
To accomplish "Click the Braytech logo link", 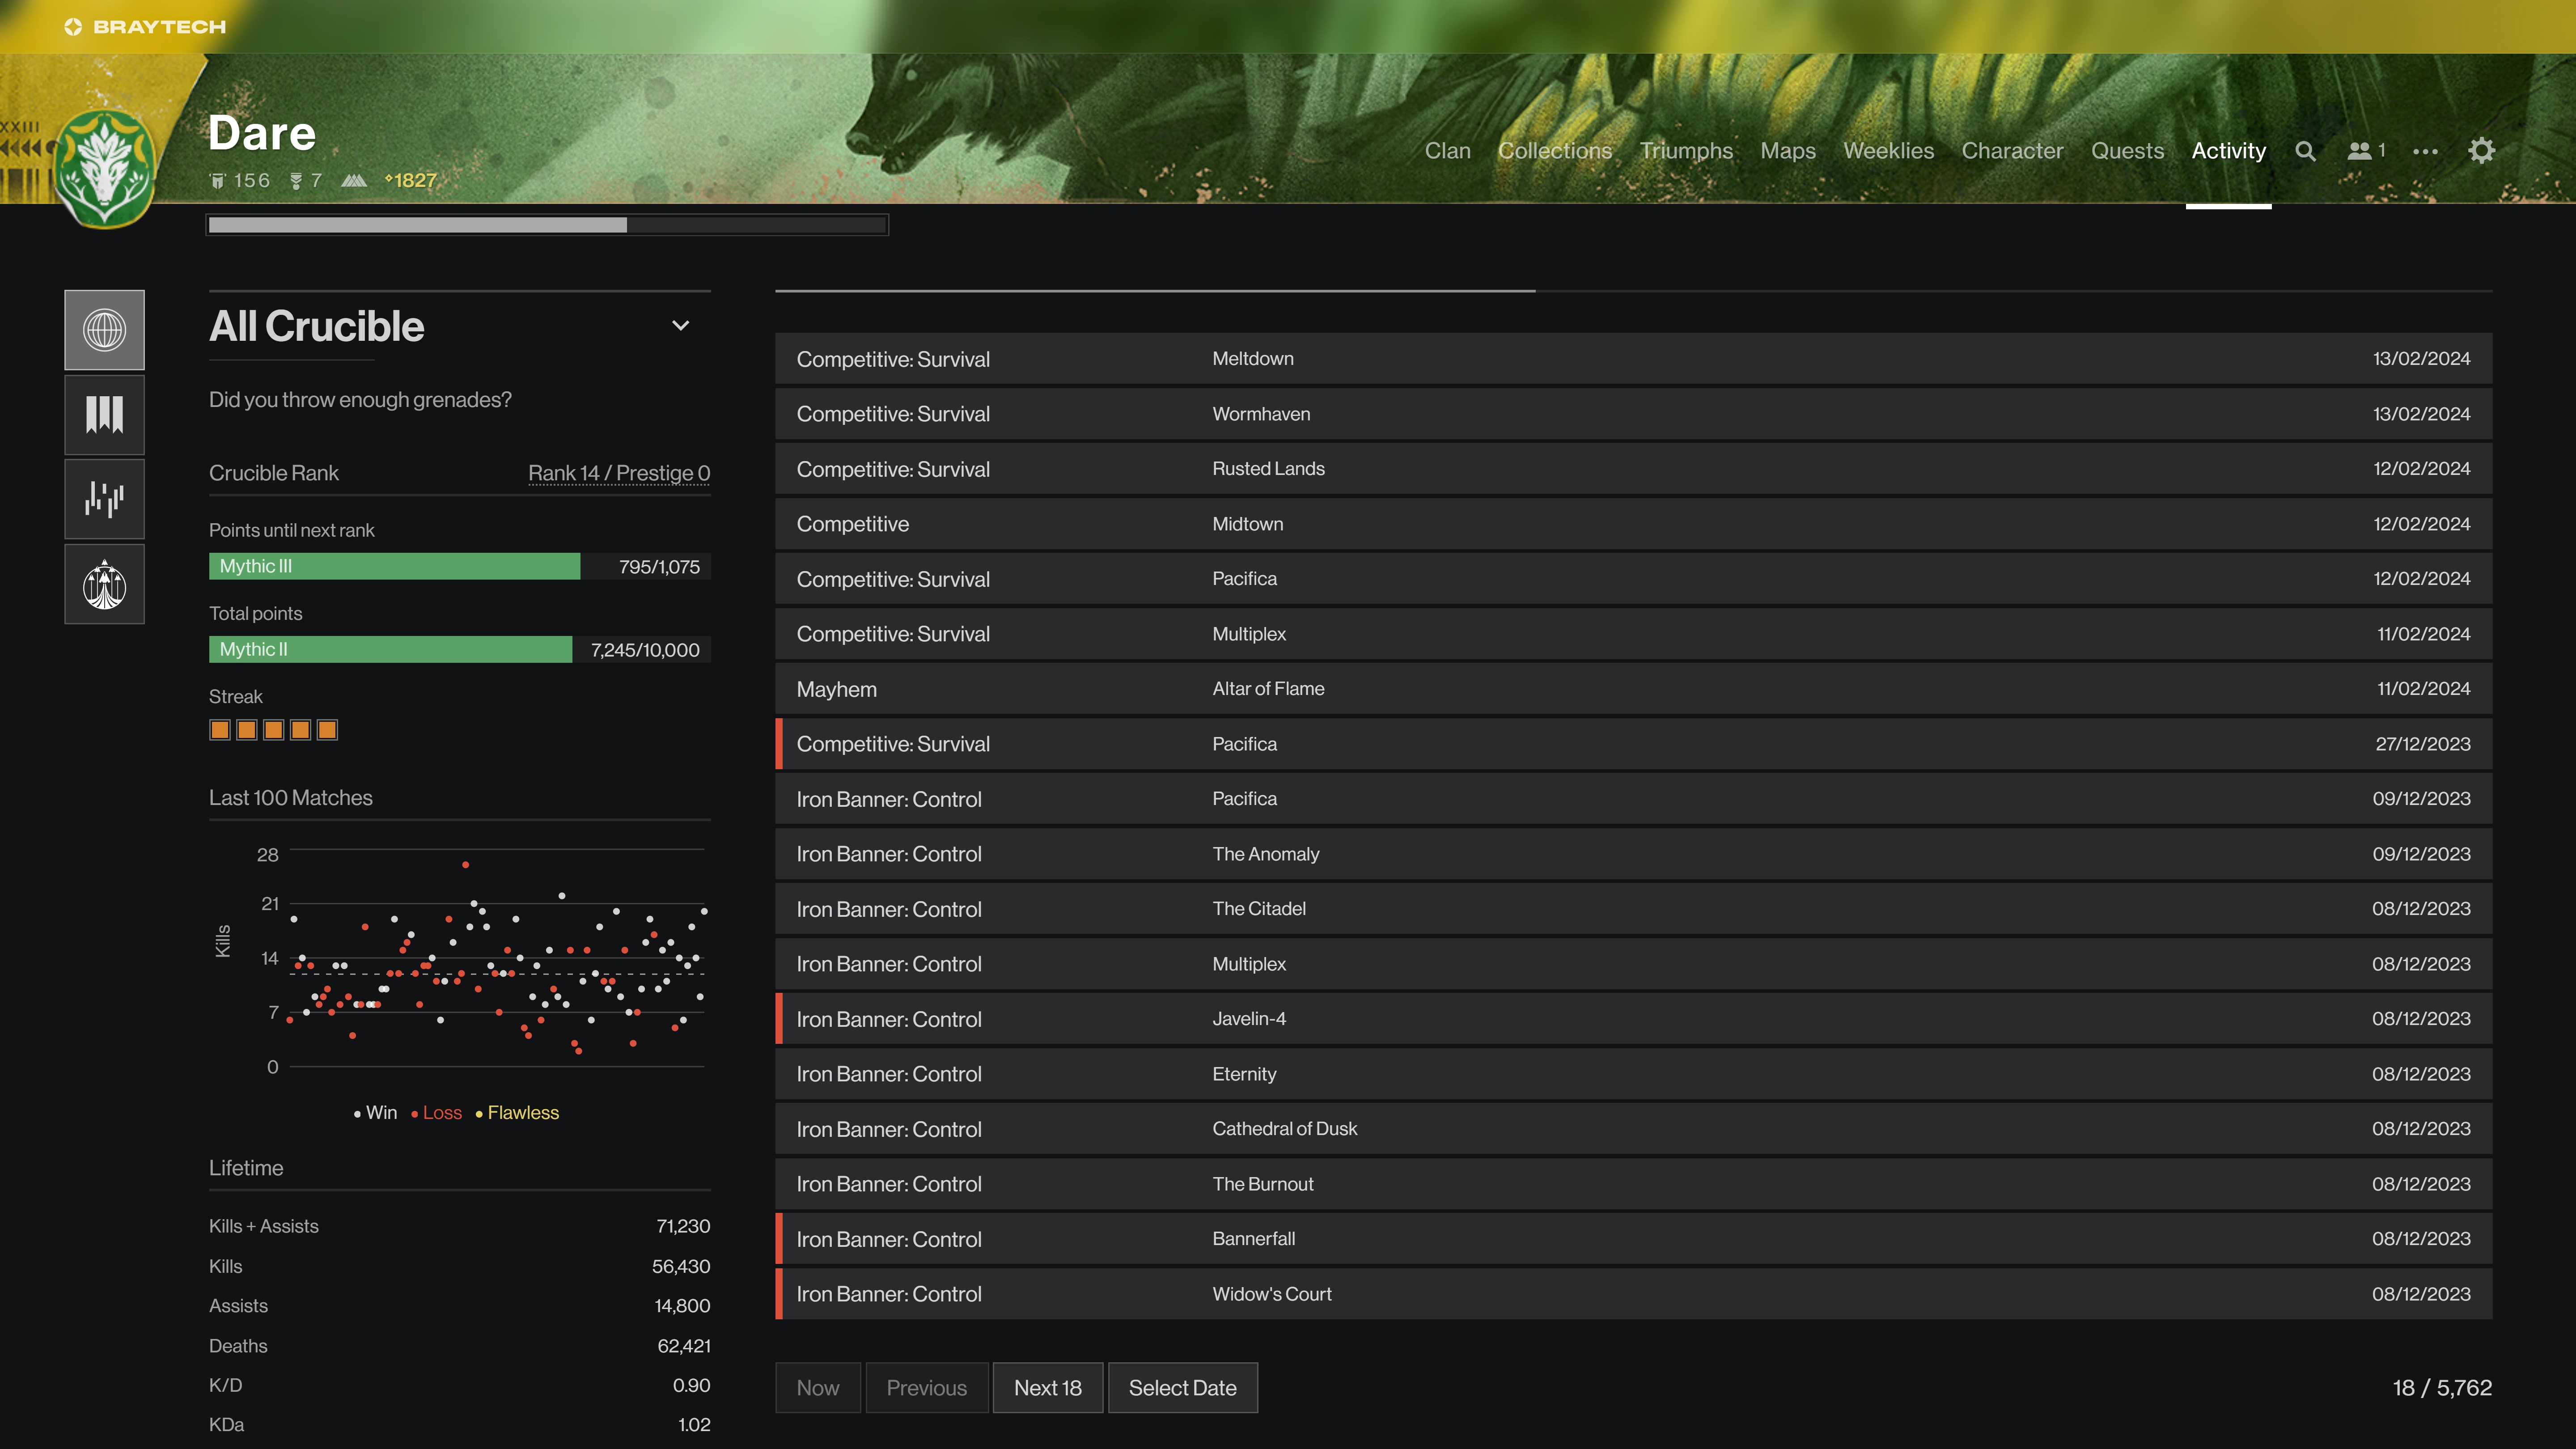I will click(x=146, y=27).
